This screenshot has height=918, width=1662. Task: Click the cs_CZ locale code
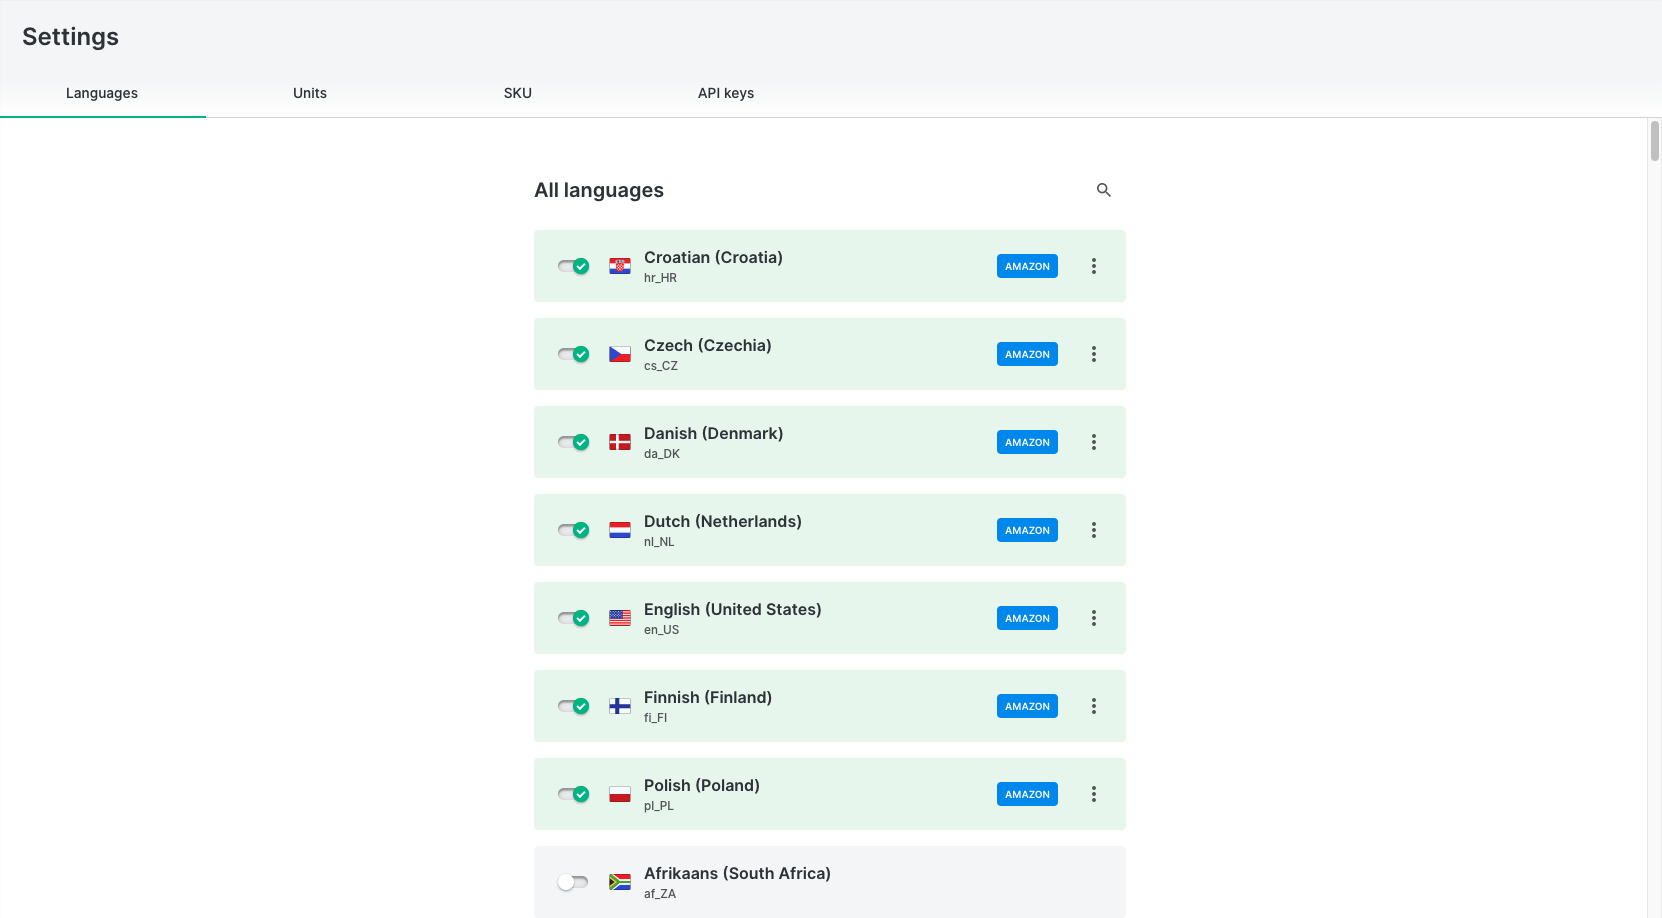661,366
